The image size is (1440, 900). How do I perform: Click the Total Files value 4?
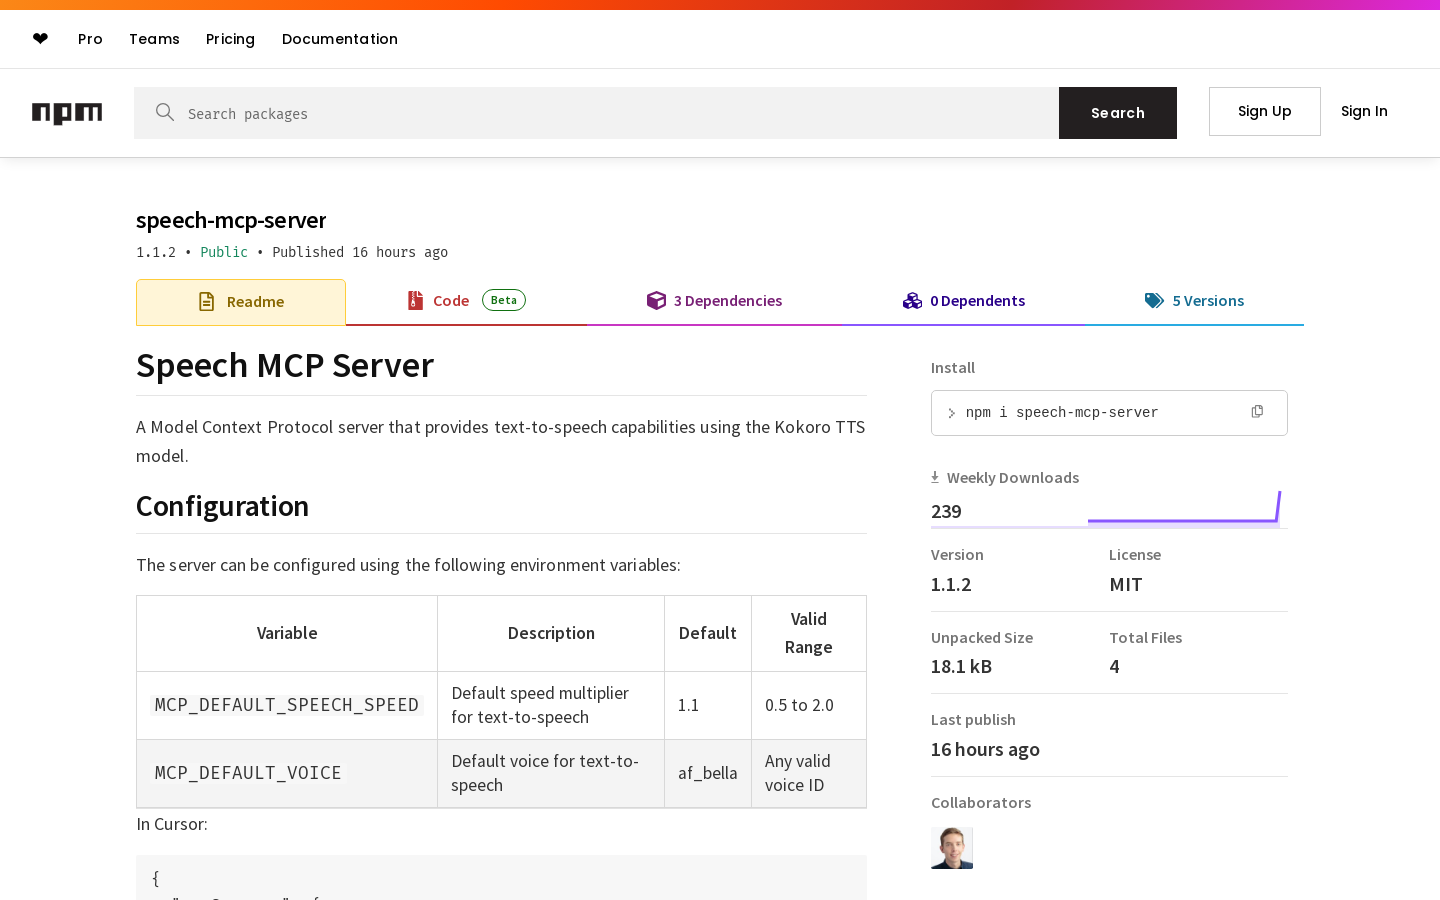[x=1114, y=667]
